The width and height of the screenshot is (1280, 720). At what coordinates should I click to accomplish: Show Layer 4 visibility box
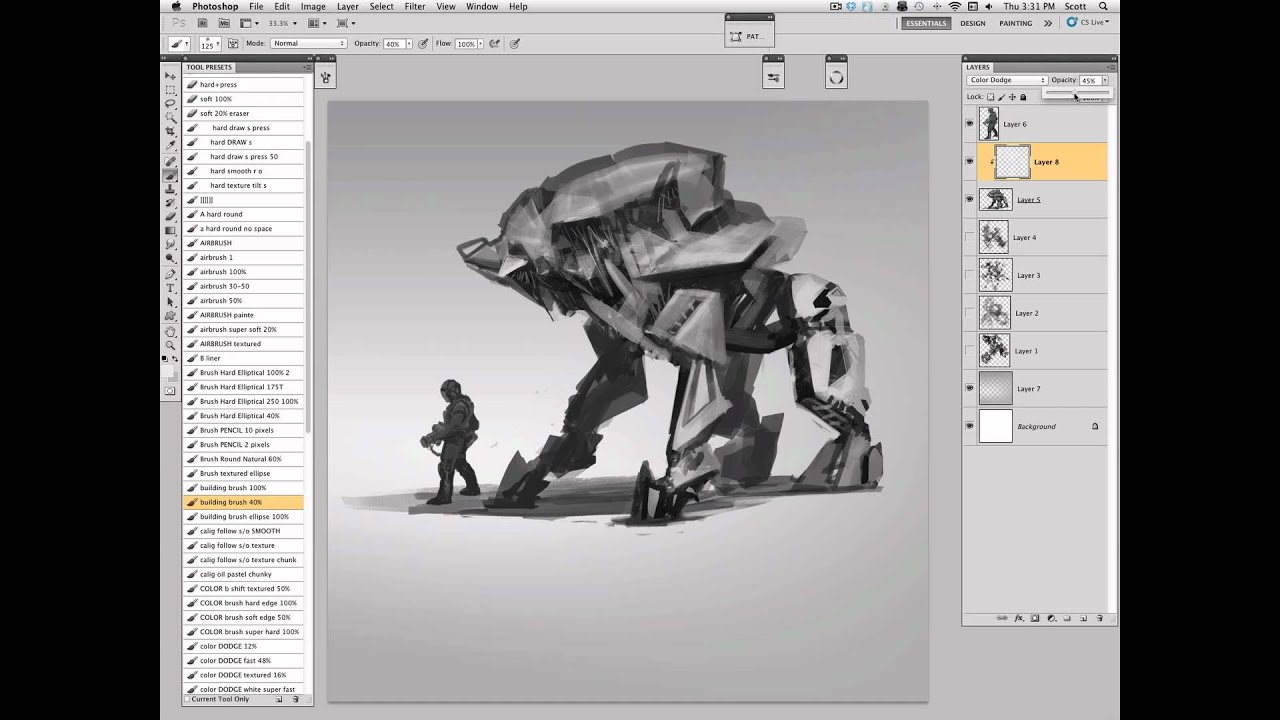pos(969,237)
